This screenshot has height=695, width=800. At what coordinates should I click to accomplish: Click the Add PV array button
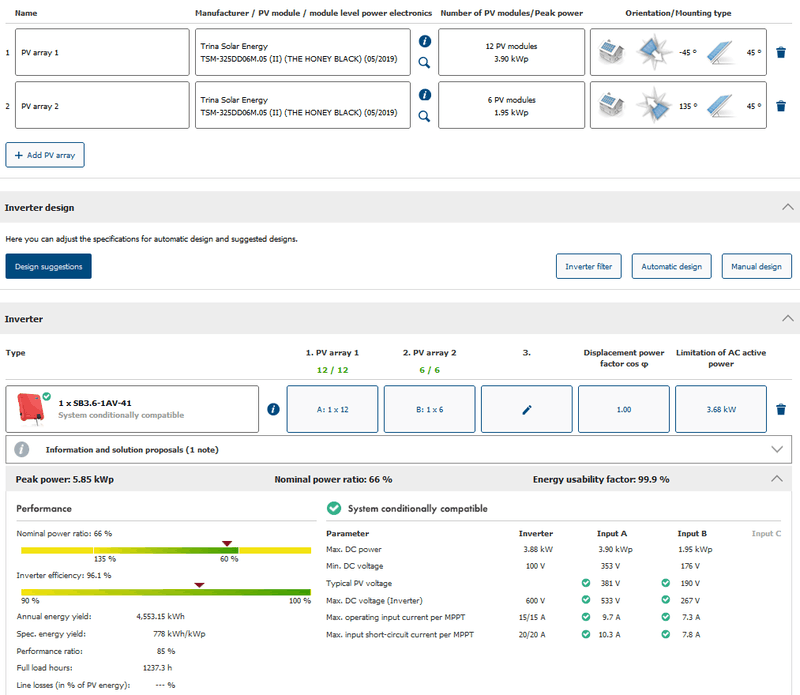tap(46, 155)
